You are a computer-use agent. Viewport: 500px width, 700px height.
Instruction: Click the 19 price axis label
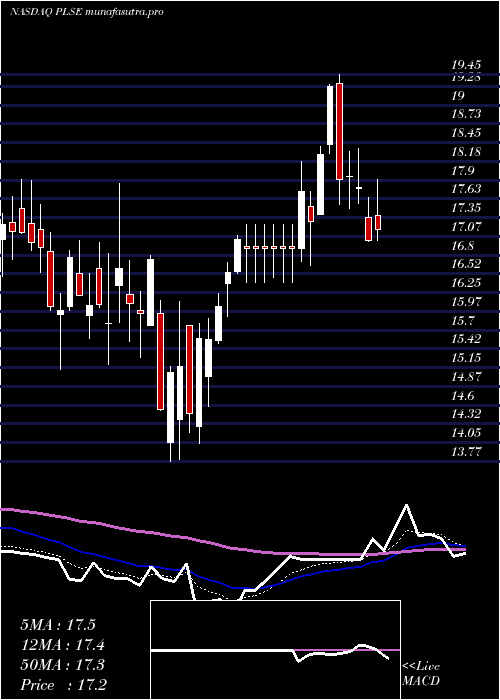(x=458, y=95)
